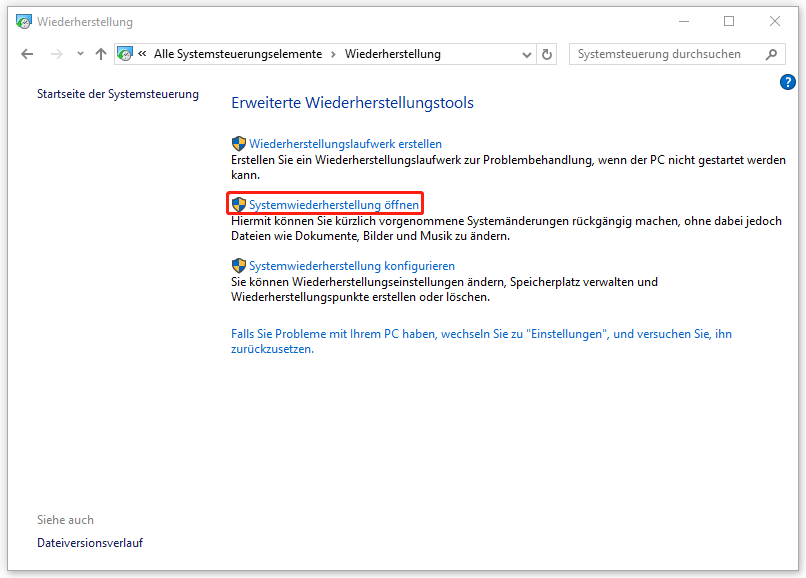
Task: Click the shield icon beside Systemwiederherstellung öffnen
Action: (x=239, y=203)
